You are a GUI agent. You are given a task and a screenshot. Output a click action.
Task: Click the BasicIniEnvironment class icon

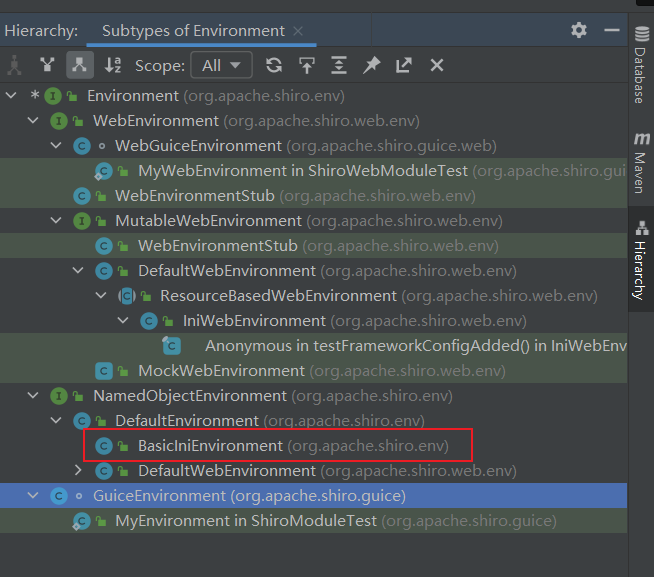coord(104,446)
